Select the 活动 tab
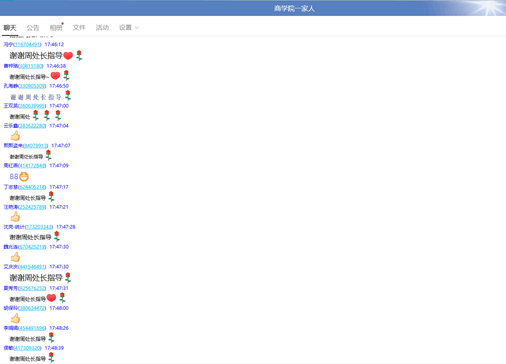The width and height of the screenshot is (506, 364). [x=102, y=28]
